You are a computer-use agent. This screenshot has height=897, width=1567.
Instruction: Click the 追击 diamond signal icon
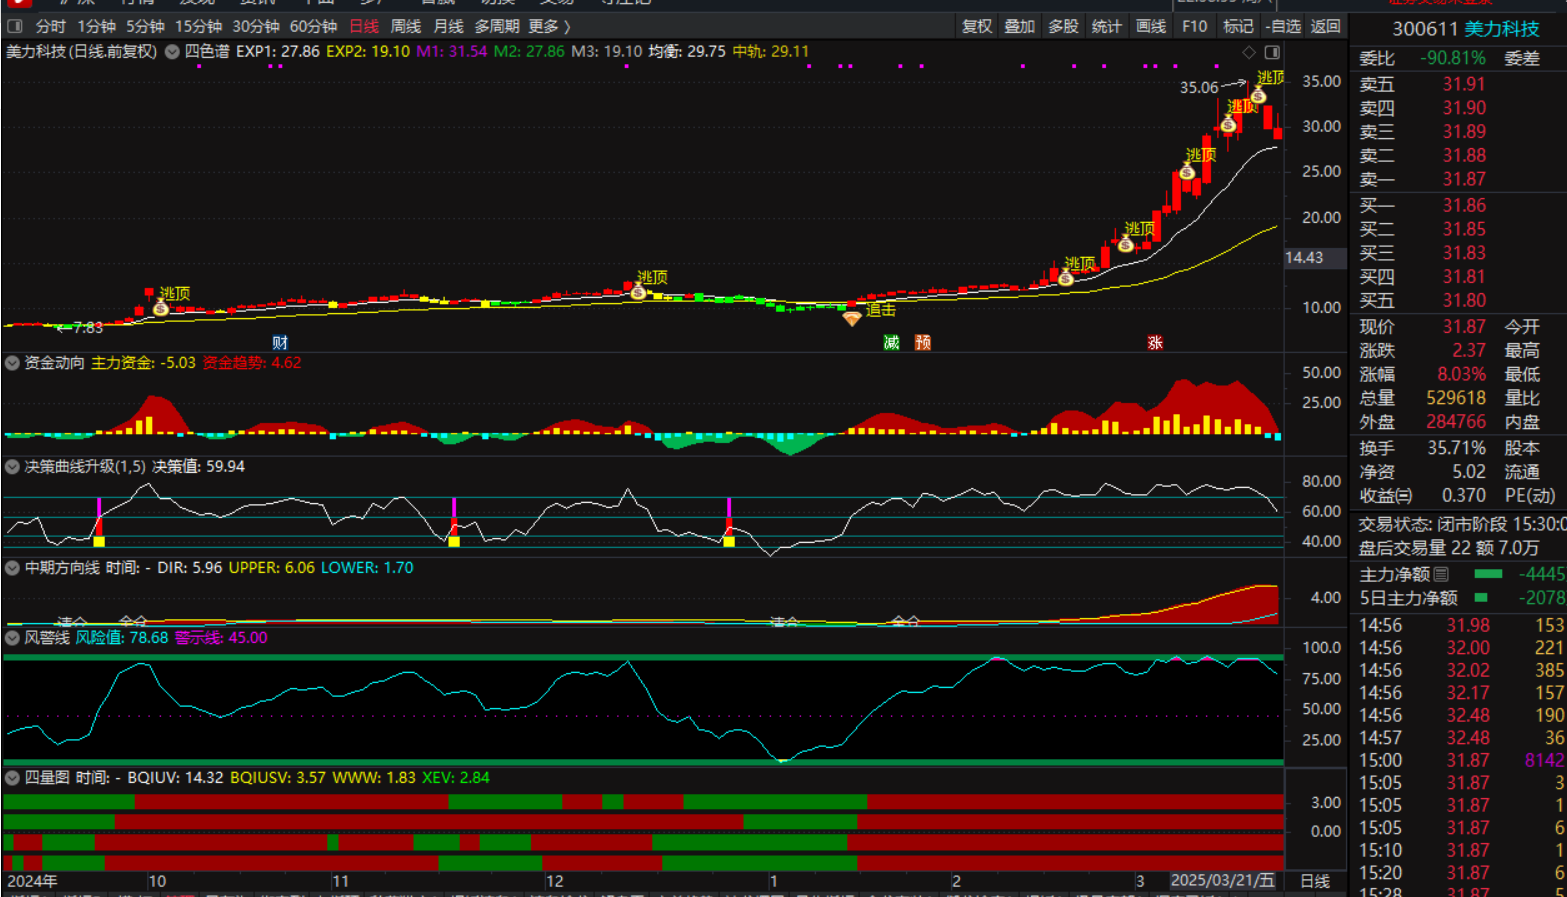click(x=851, y=319)
